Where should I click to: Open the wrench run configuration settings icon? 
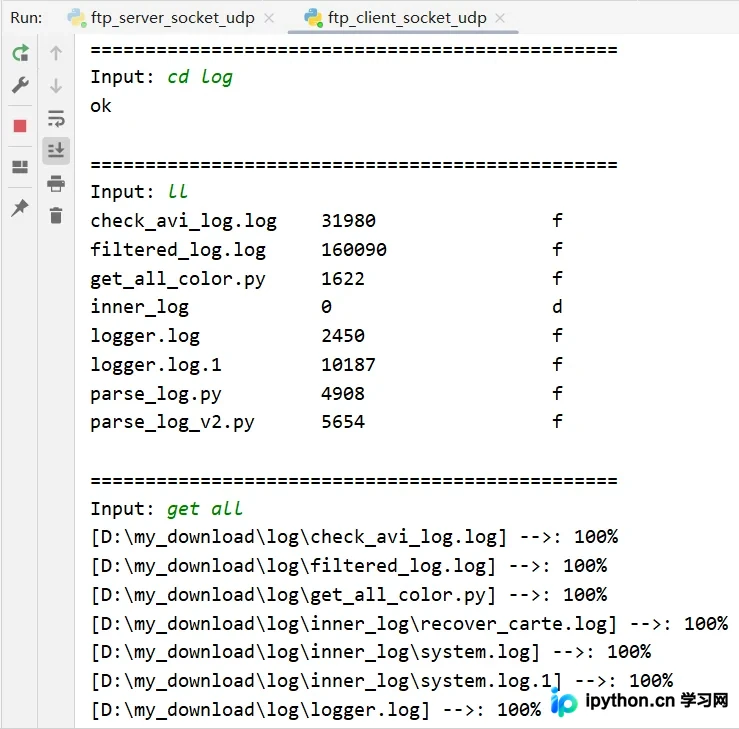click(x=20, y=85)
